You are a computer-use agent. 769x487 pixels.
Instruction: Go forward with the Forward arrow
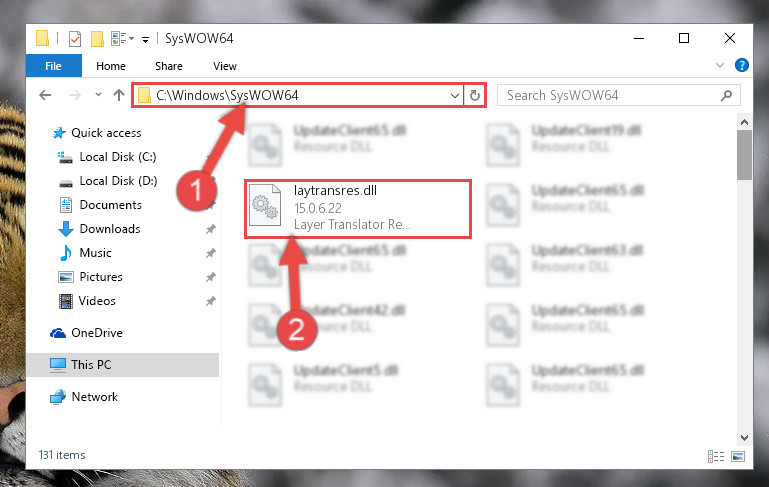click(x=75, y=95)
